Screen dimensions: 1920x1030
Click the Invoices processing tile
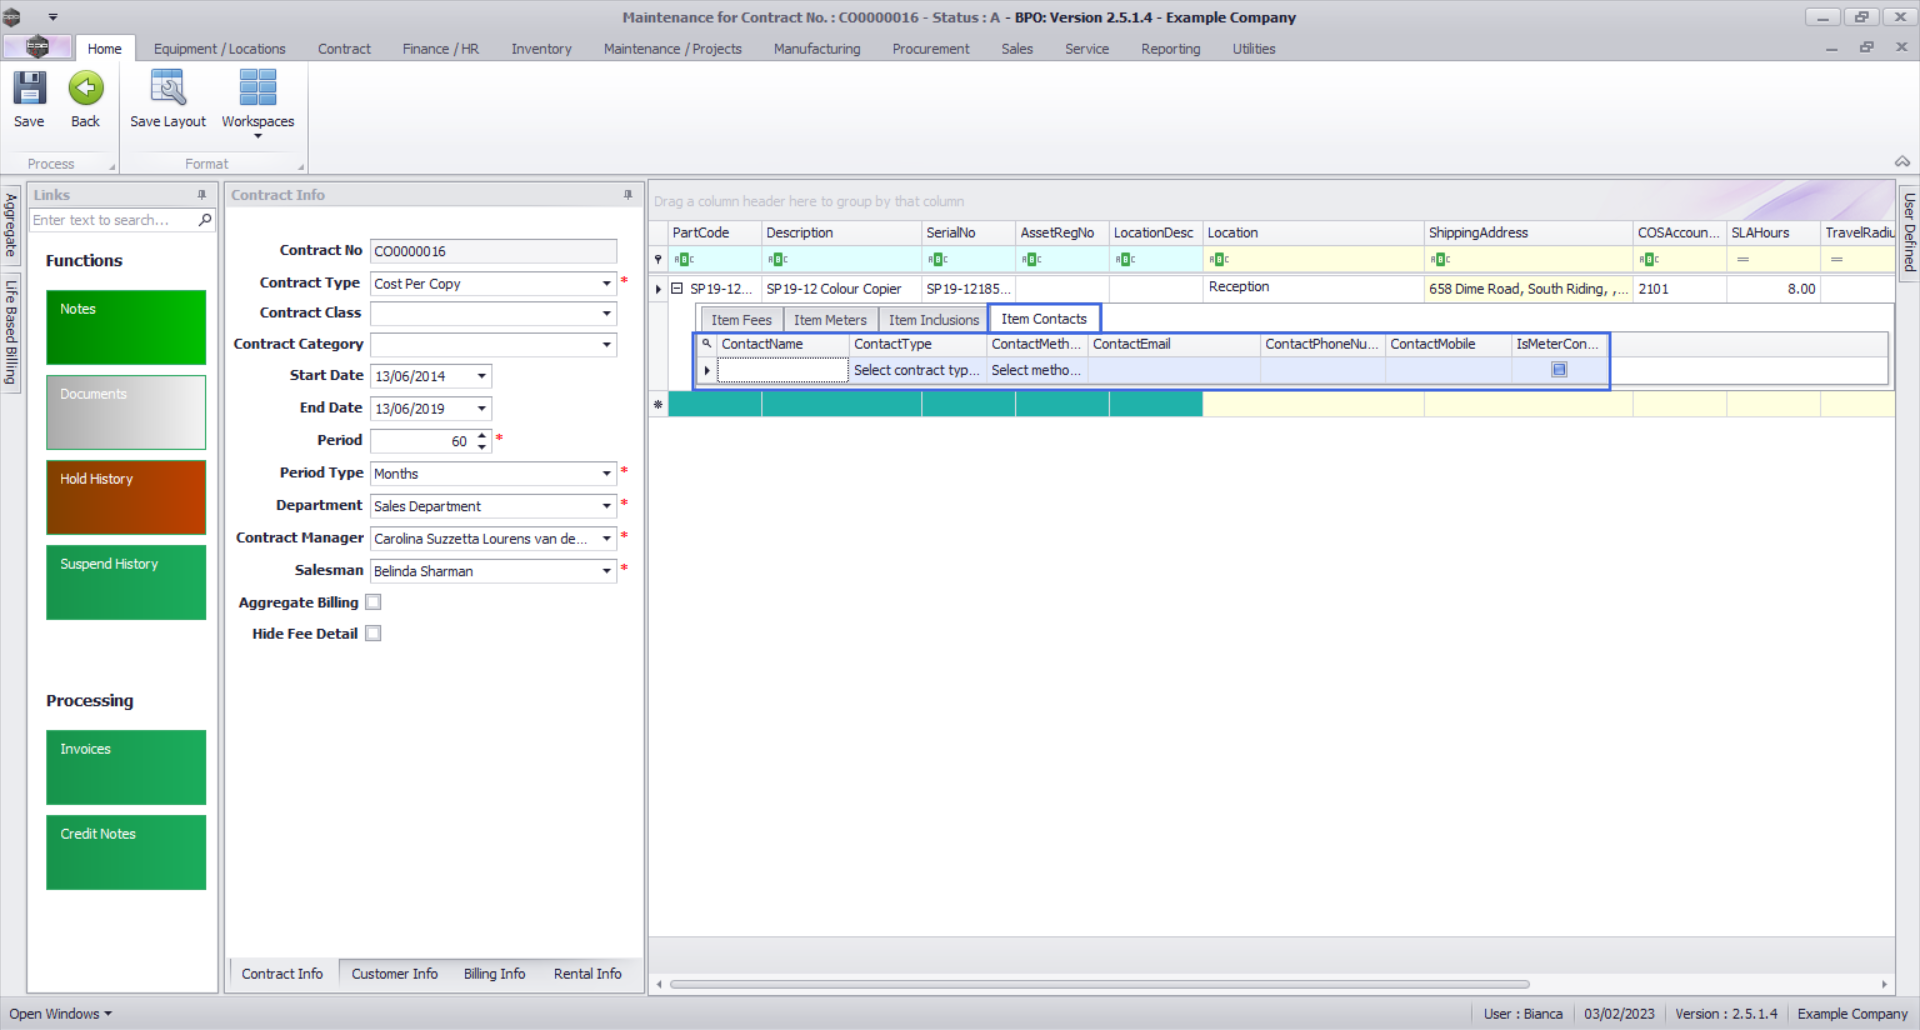point(126,767)
